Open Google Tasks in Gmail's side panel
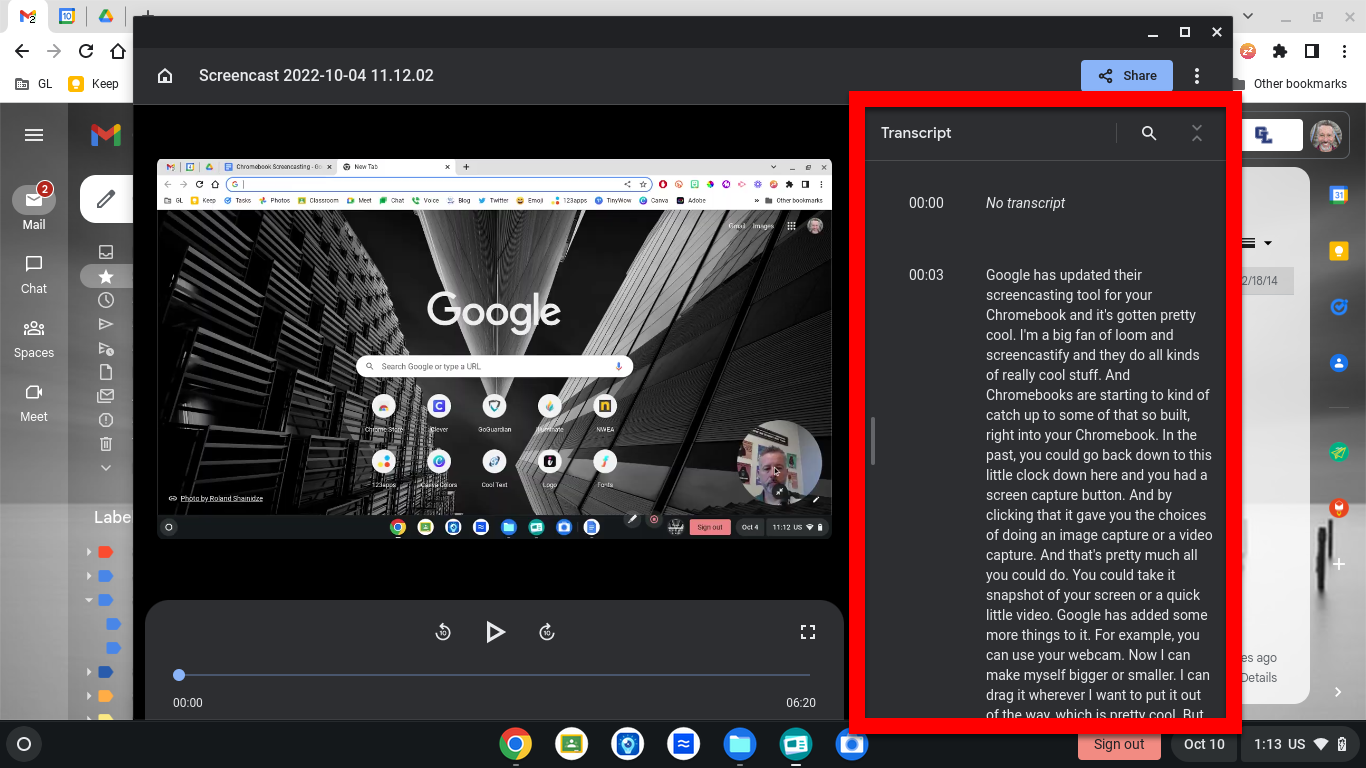1366x768 pixels. click(1339, 307)
